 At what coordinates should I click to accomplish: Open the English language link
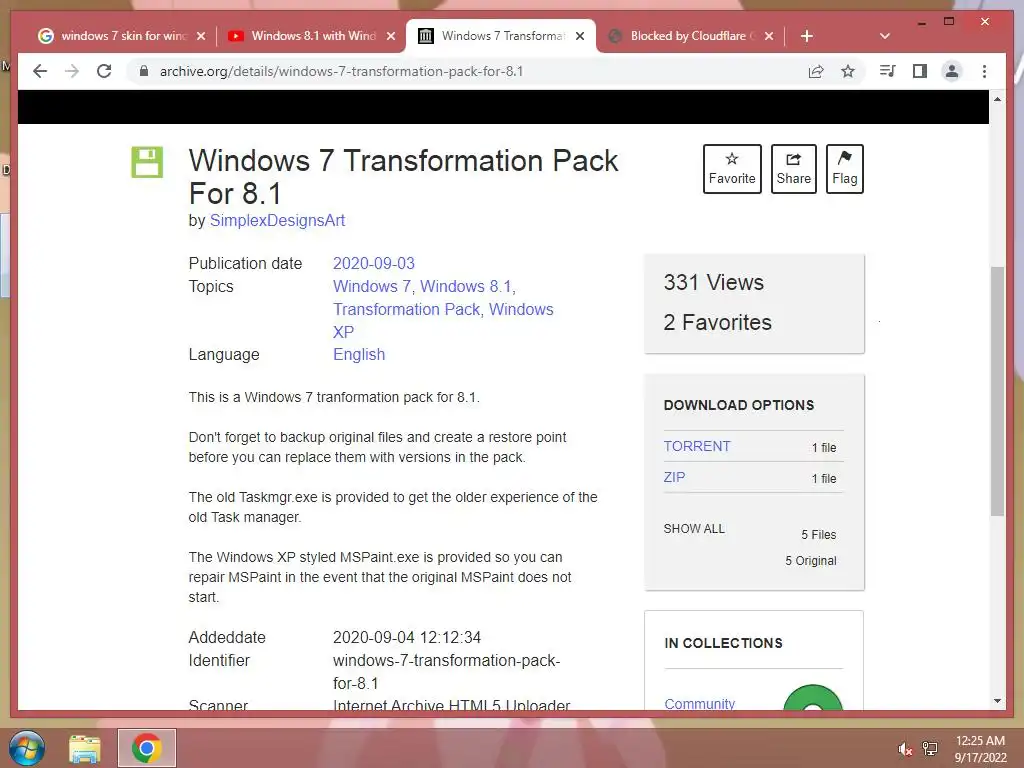pos(359,355)
